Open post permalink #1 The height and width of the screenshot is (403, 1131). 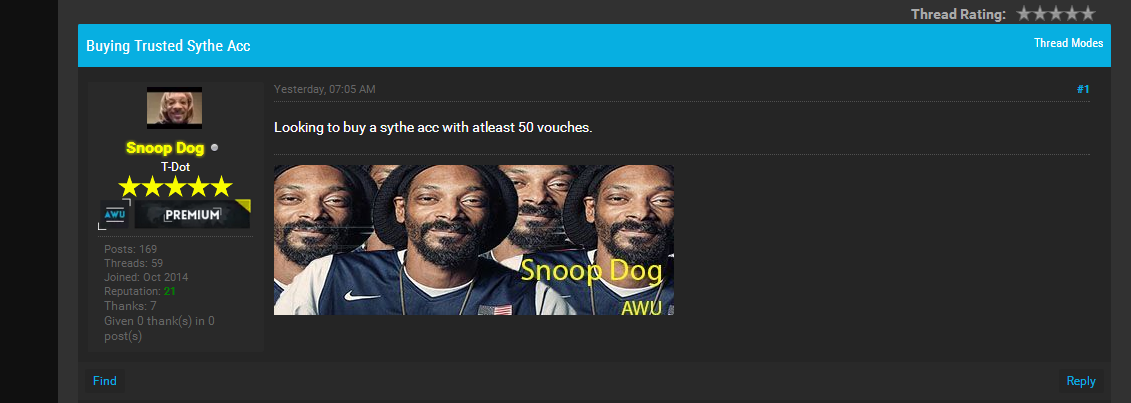coord(1083,89)
